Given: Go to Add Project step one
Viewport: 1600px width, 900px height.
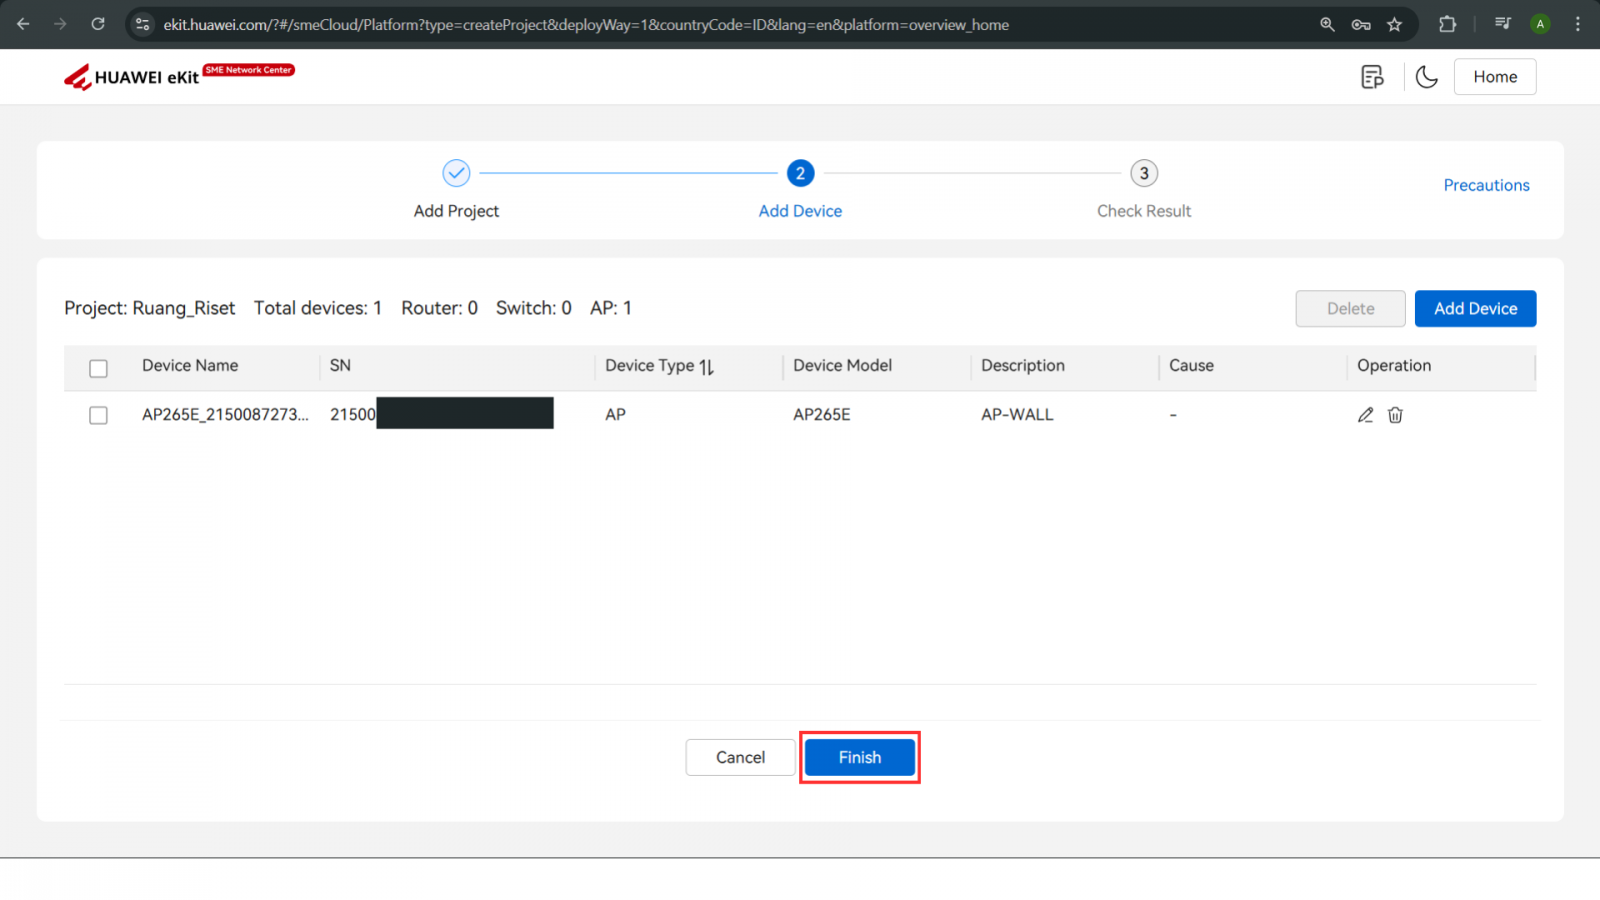Looking at the screenshot, I should click(x=456, y=174).
